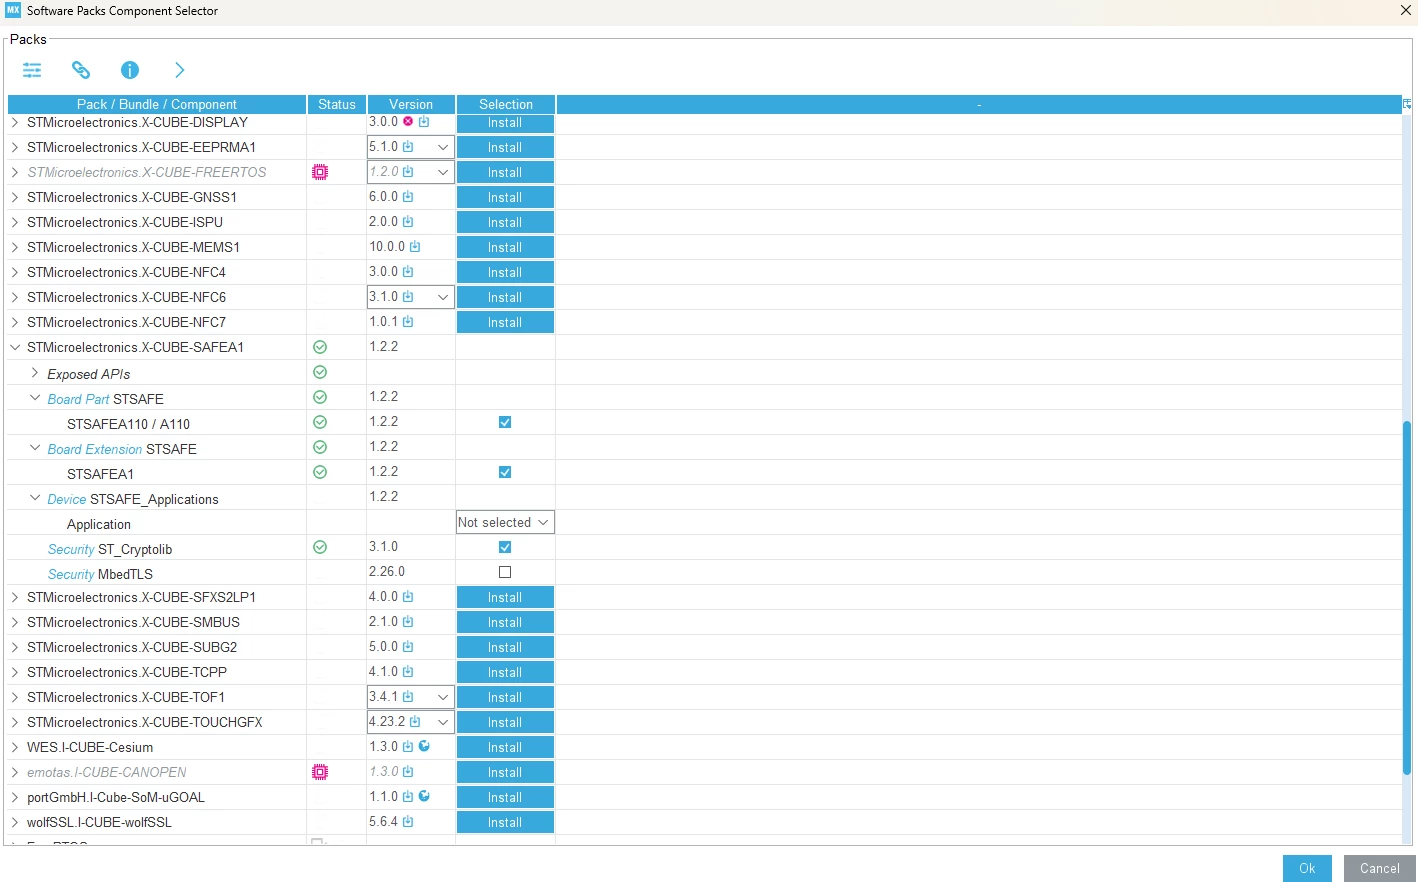Expand the STMicroelectronics.X-CUBE-MEMS1 pack
The image size is (1418, 882).
(x=15, y=247)
